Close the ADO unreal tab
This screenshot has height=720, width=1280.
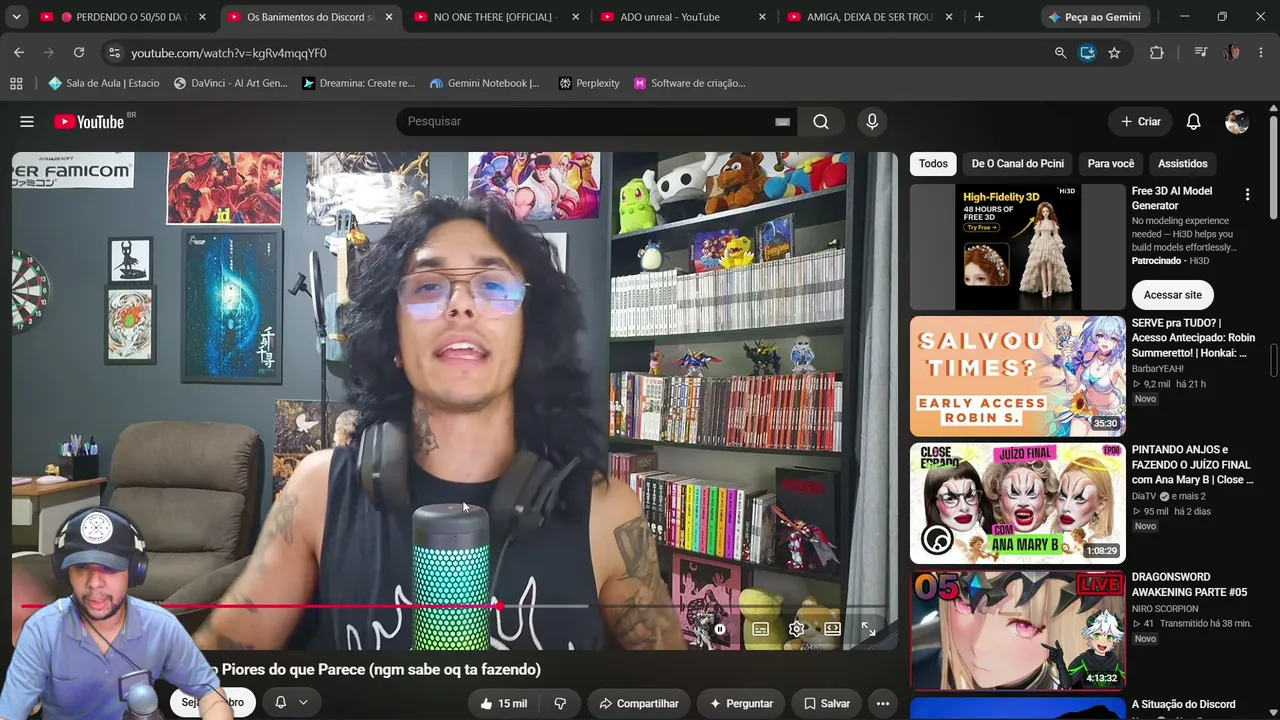pyautogui.click(x=762, y=17)
